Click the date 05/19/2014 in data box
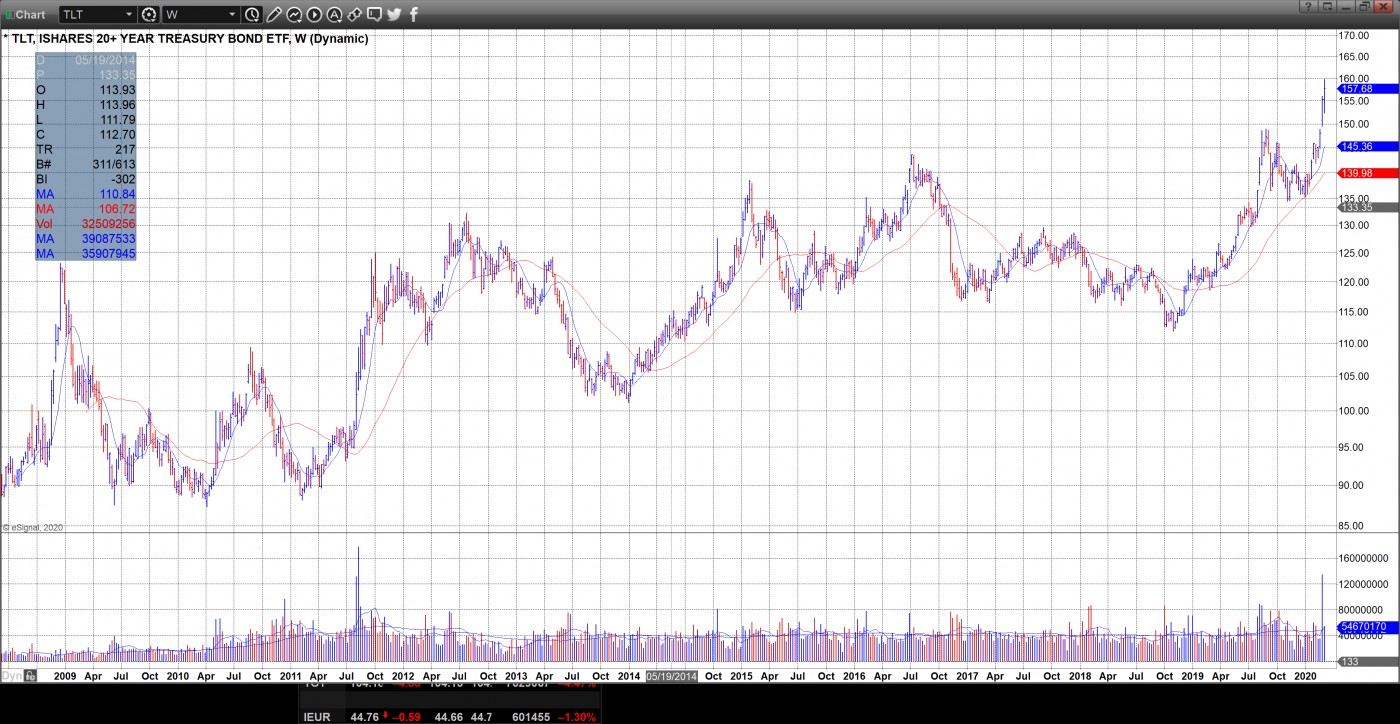The width and height of the screenshot is (1400, 724). click(x=105, y=60)
